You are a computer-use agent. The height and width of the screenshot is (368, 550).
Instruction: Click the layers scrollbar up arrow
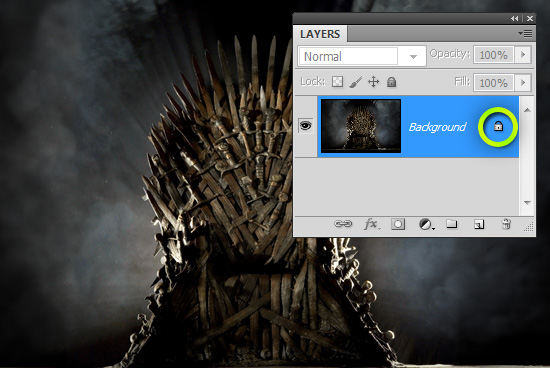coord(527,110)
